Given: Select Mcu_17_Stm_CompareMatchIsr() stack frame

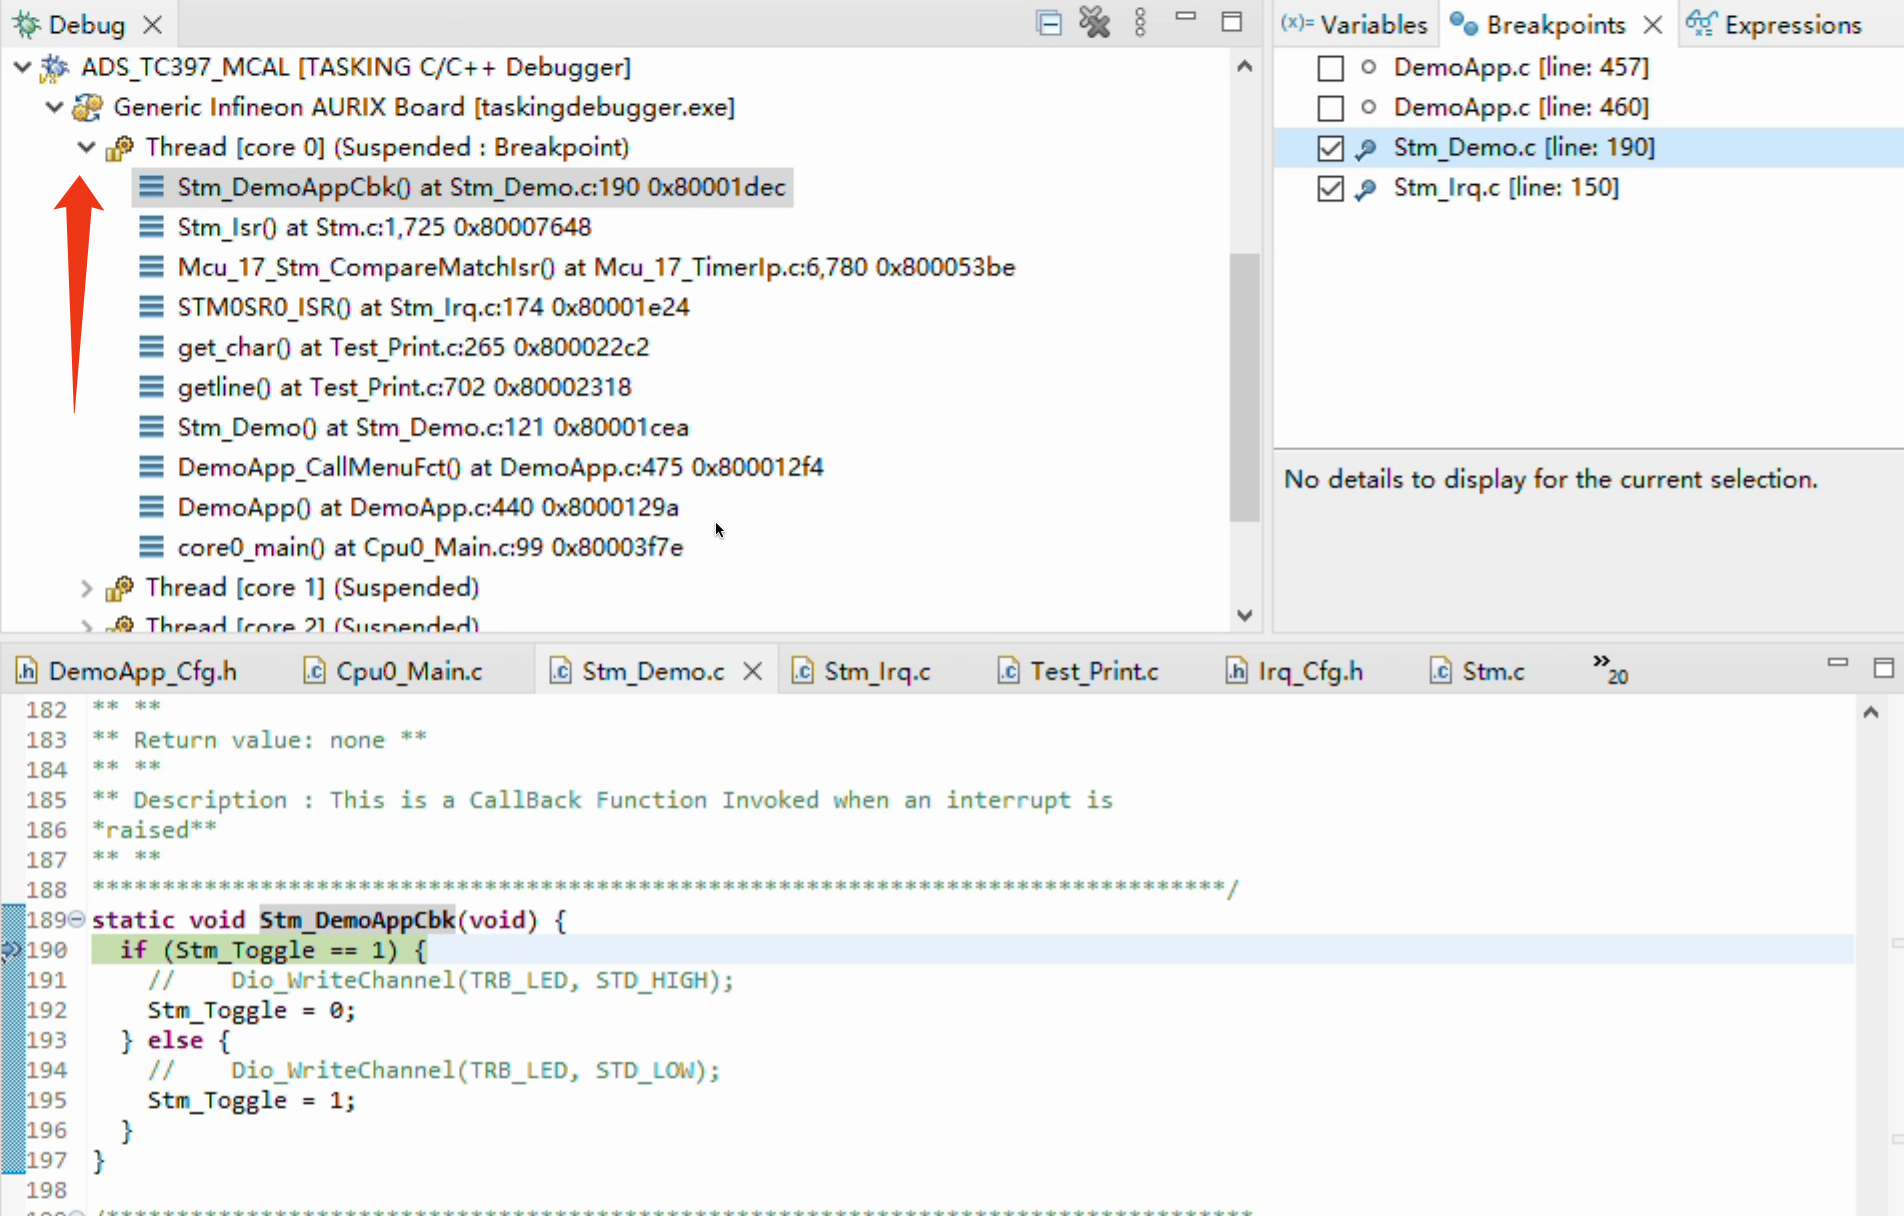Looking at the screenshot, I should (x=596, y=267).
